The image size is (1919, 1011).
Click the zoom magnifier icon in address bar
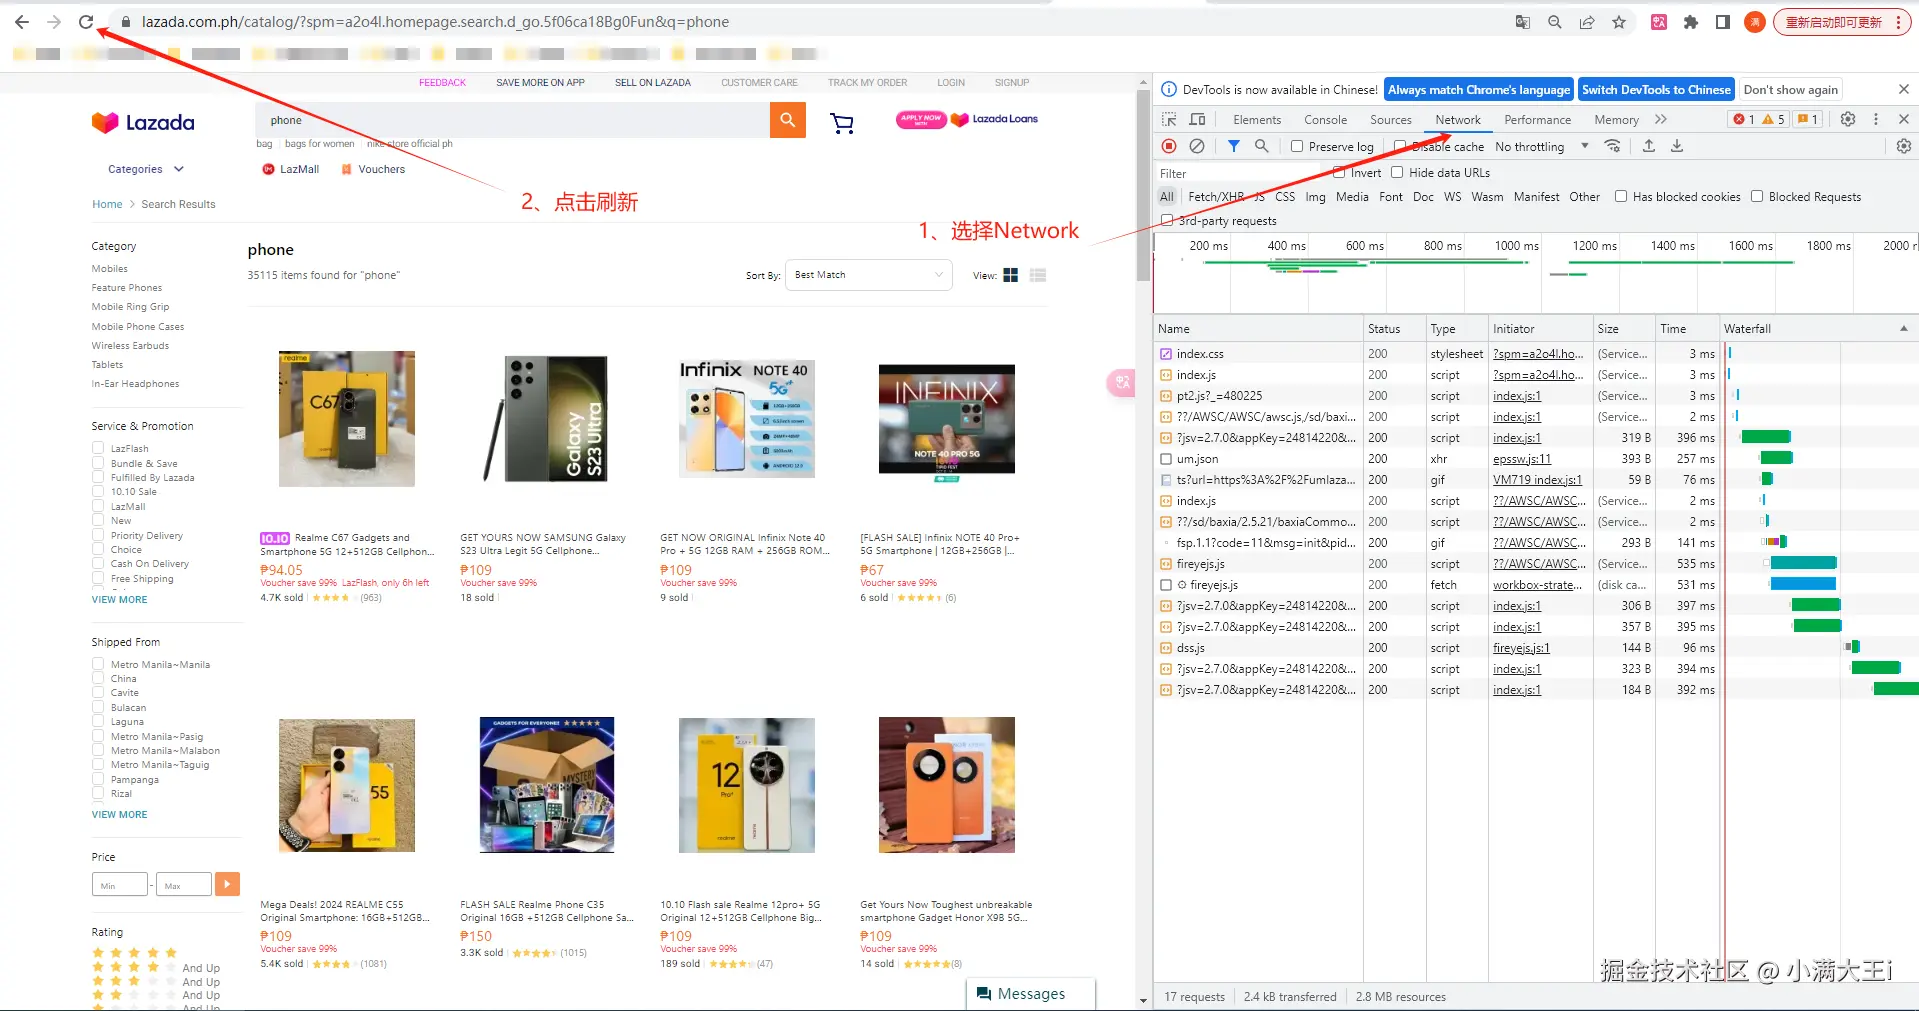[1555, 22]
